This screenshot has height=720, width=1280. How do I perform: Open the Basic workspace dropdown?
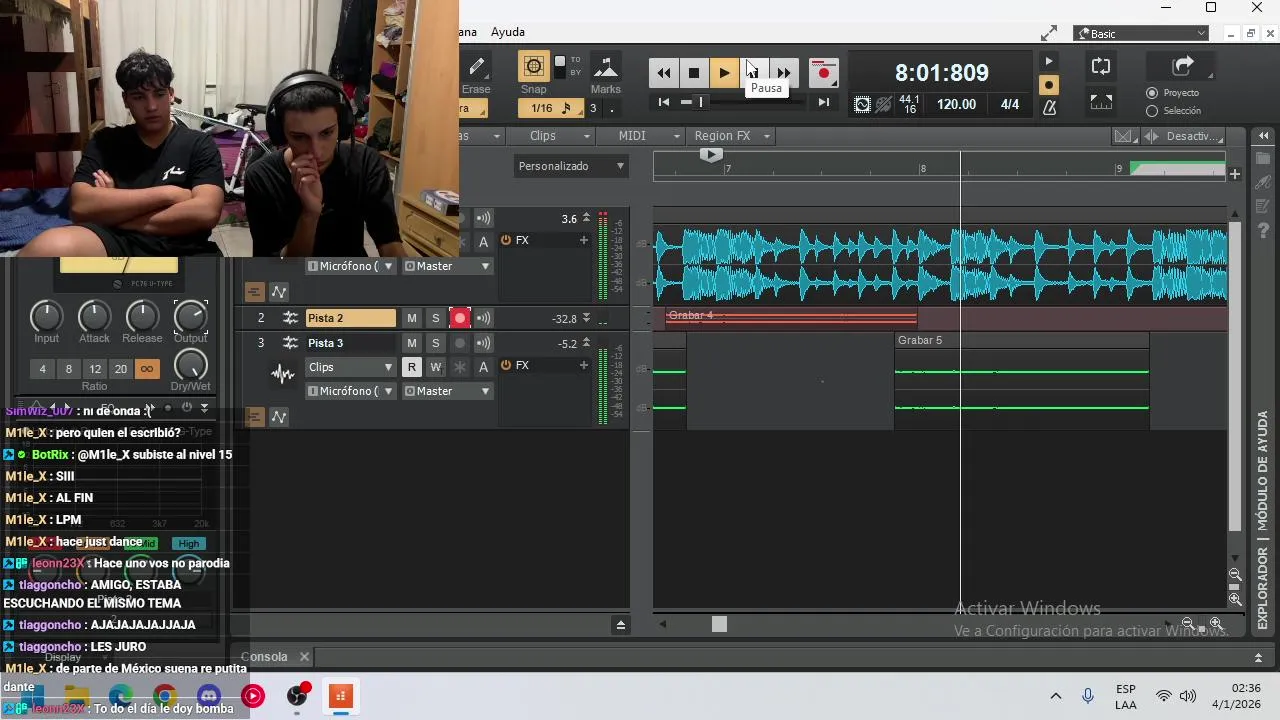1142,34
